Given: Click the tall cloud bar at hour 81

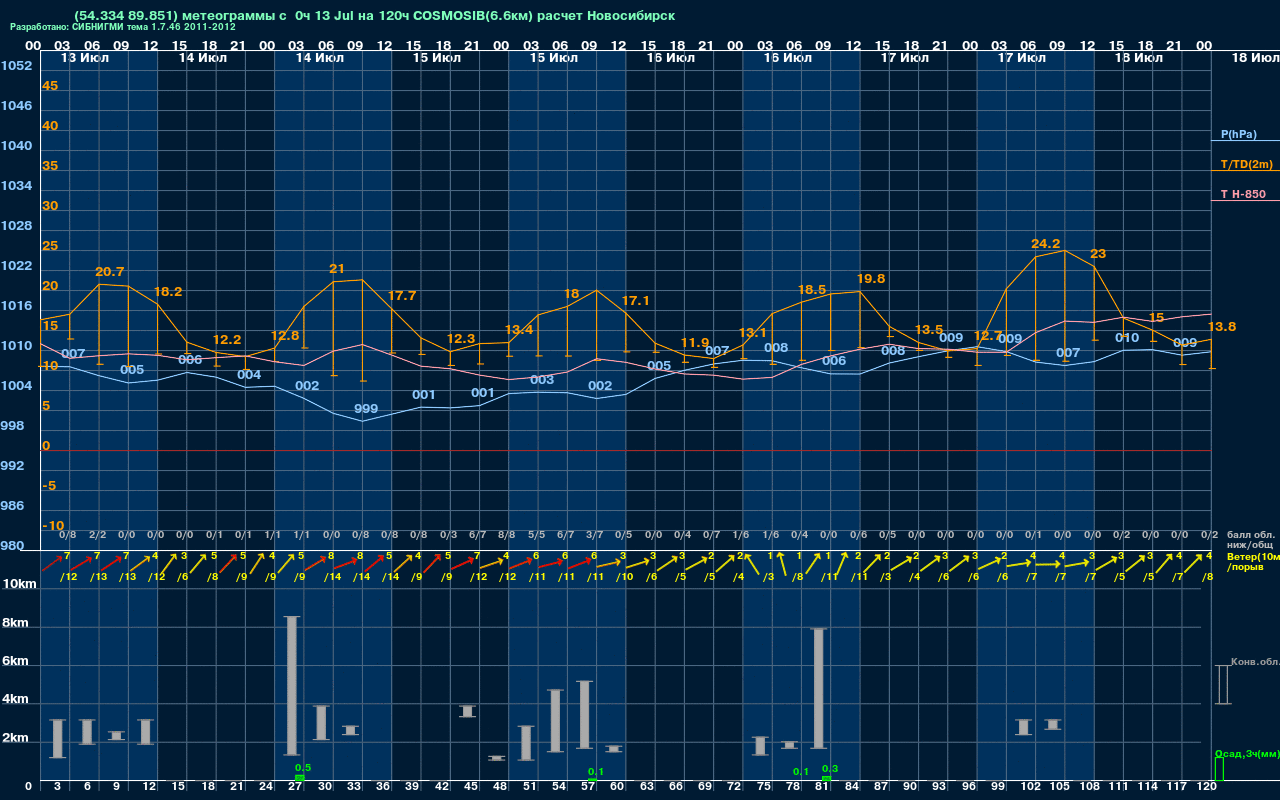Looking at the screenshot, I should point(818,688).
